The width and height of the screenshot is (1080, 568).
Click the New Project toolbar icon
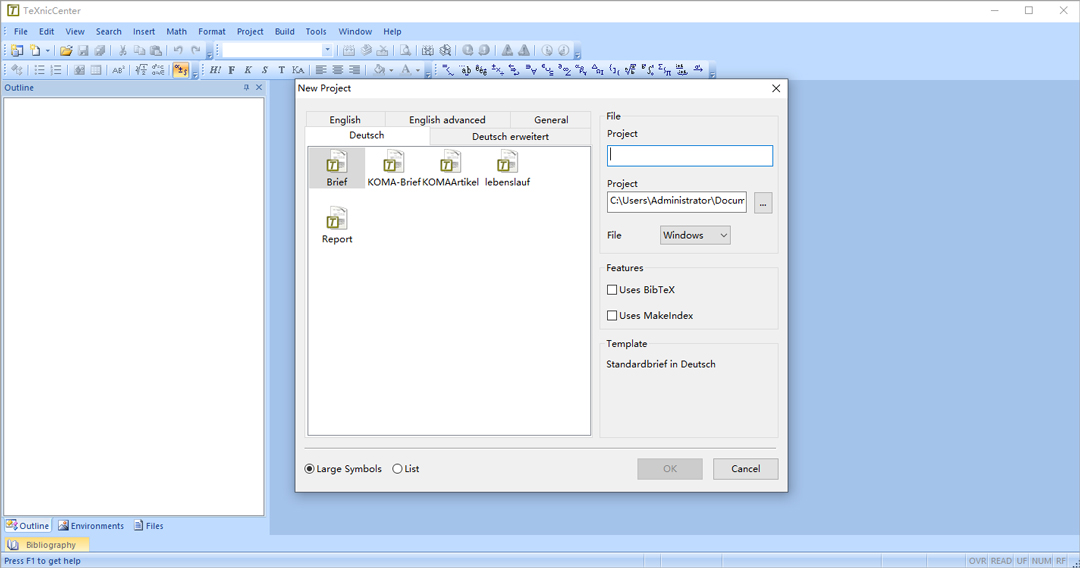(17, 50)
